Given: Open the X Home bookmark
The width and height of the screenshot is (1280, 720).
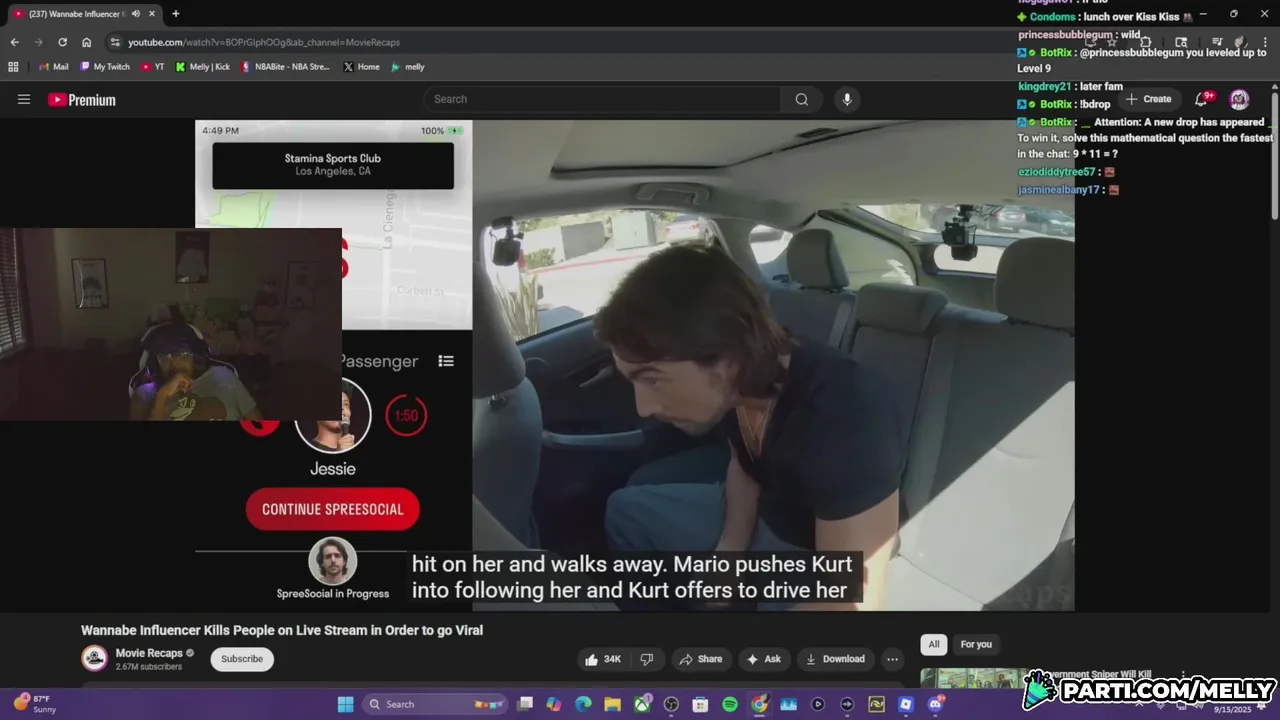Looking at the screenshot, I should [361, 67].
